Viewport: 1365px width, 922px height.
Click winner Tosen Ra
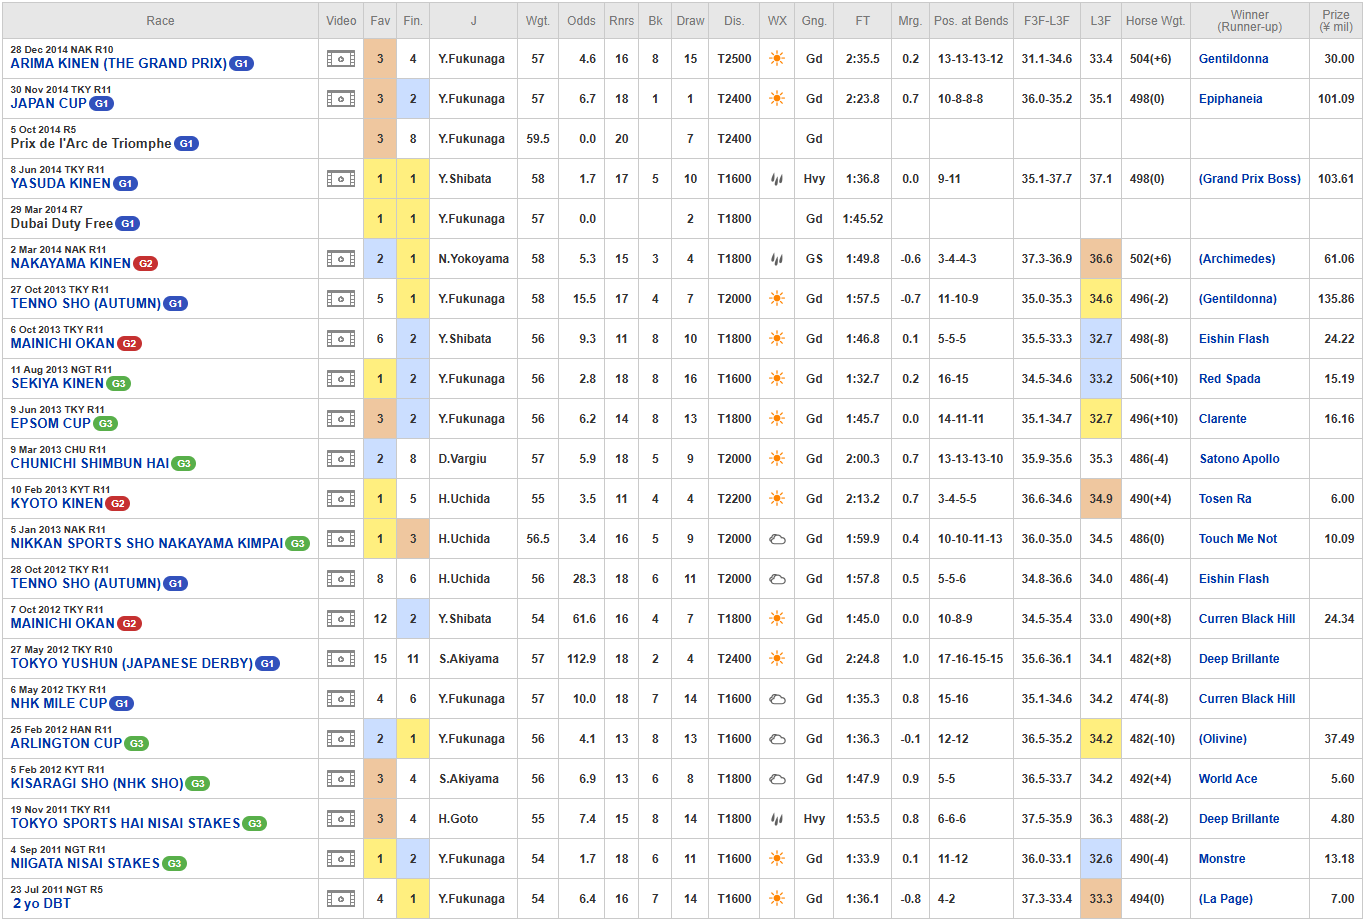click(1225, 499)
